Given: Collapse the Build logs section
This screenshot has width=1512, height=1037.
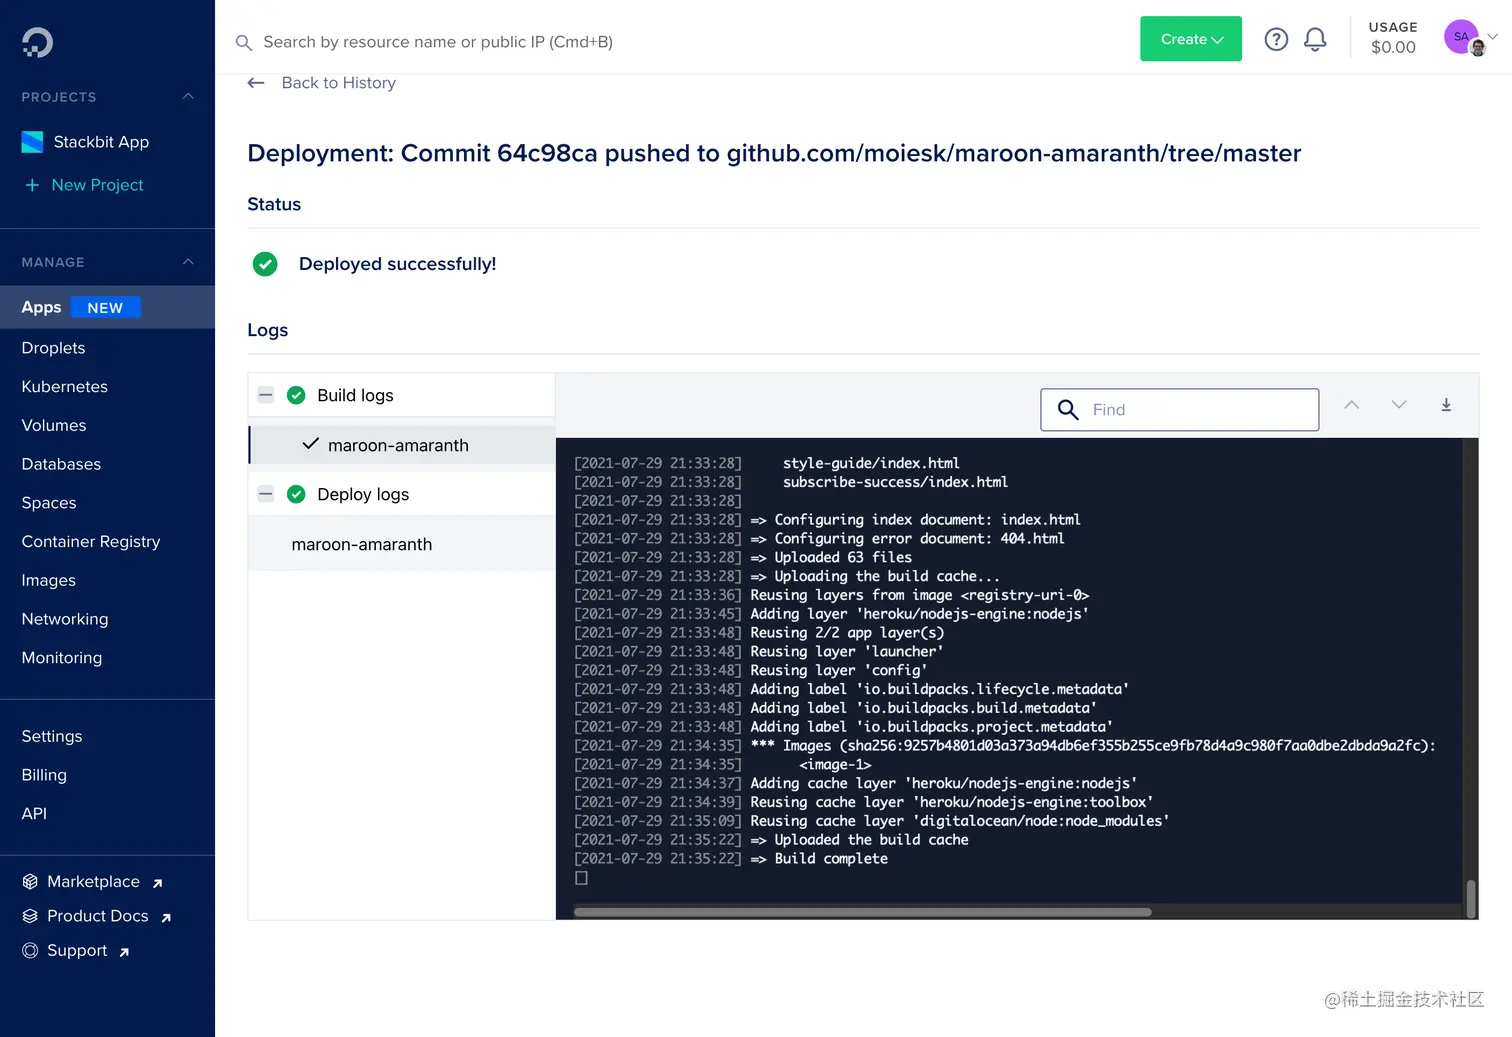Looking at the screenshot, I should 266,394.
